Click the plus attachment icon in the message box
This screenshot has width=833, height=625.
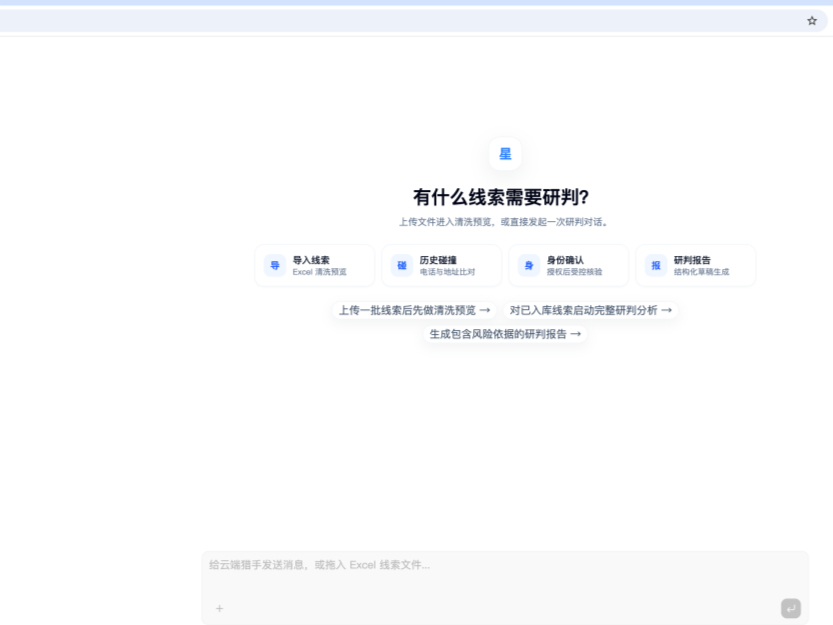pos(219,608)
